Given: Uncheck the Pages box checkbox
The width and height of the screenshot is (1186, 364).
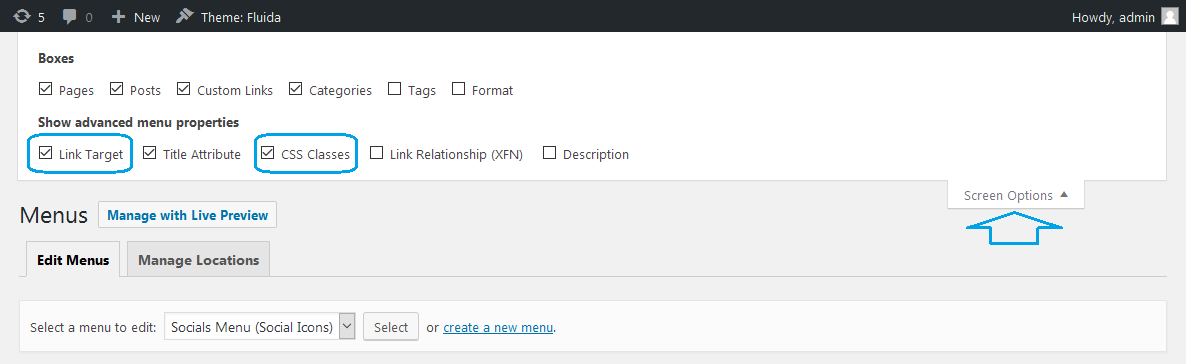Looking at the screenshot, I should (45, 89).
